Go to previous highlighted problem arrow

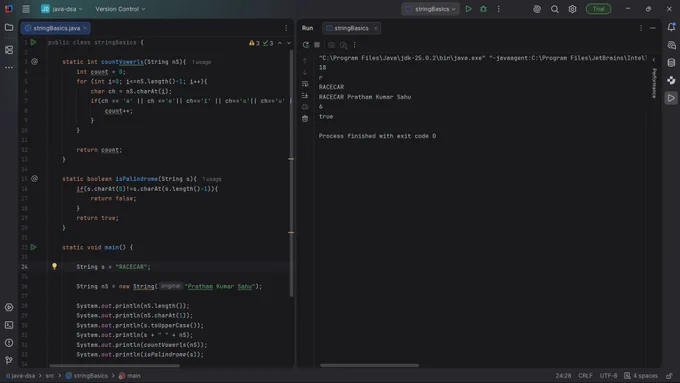click(280, 43)
